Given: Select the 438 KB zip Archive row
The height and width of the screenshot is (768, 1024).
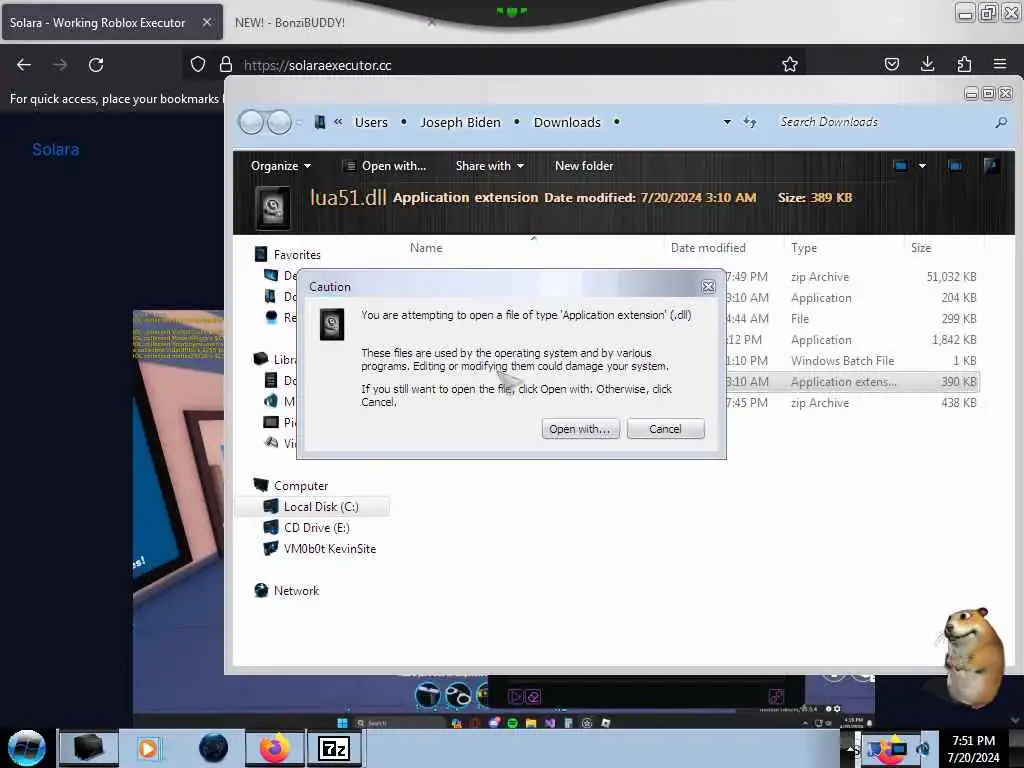Looking at the screenshot, I should point(852,403).
